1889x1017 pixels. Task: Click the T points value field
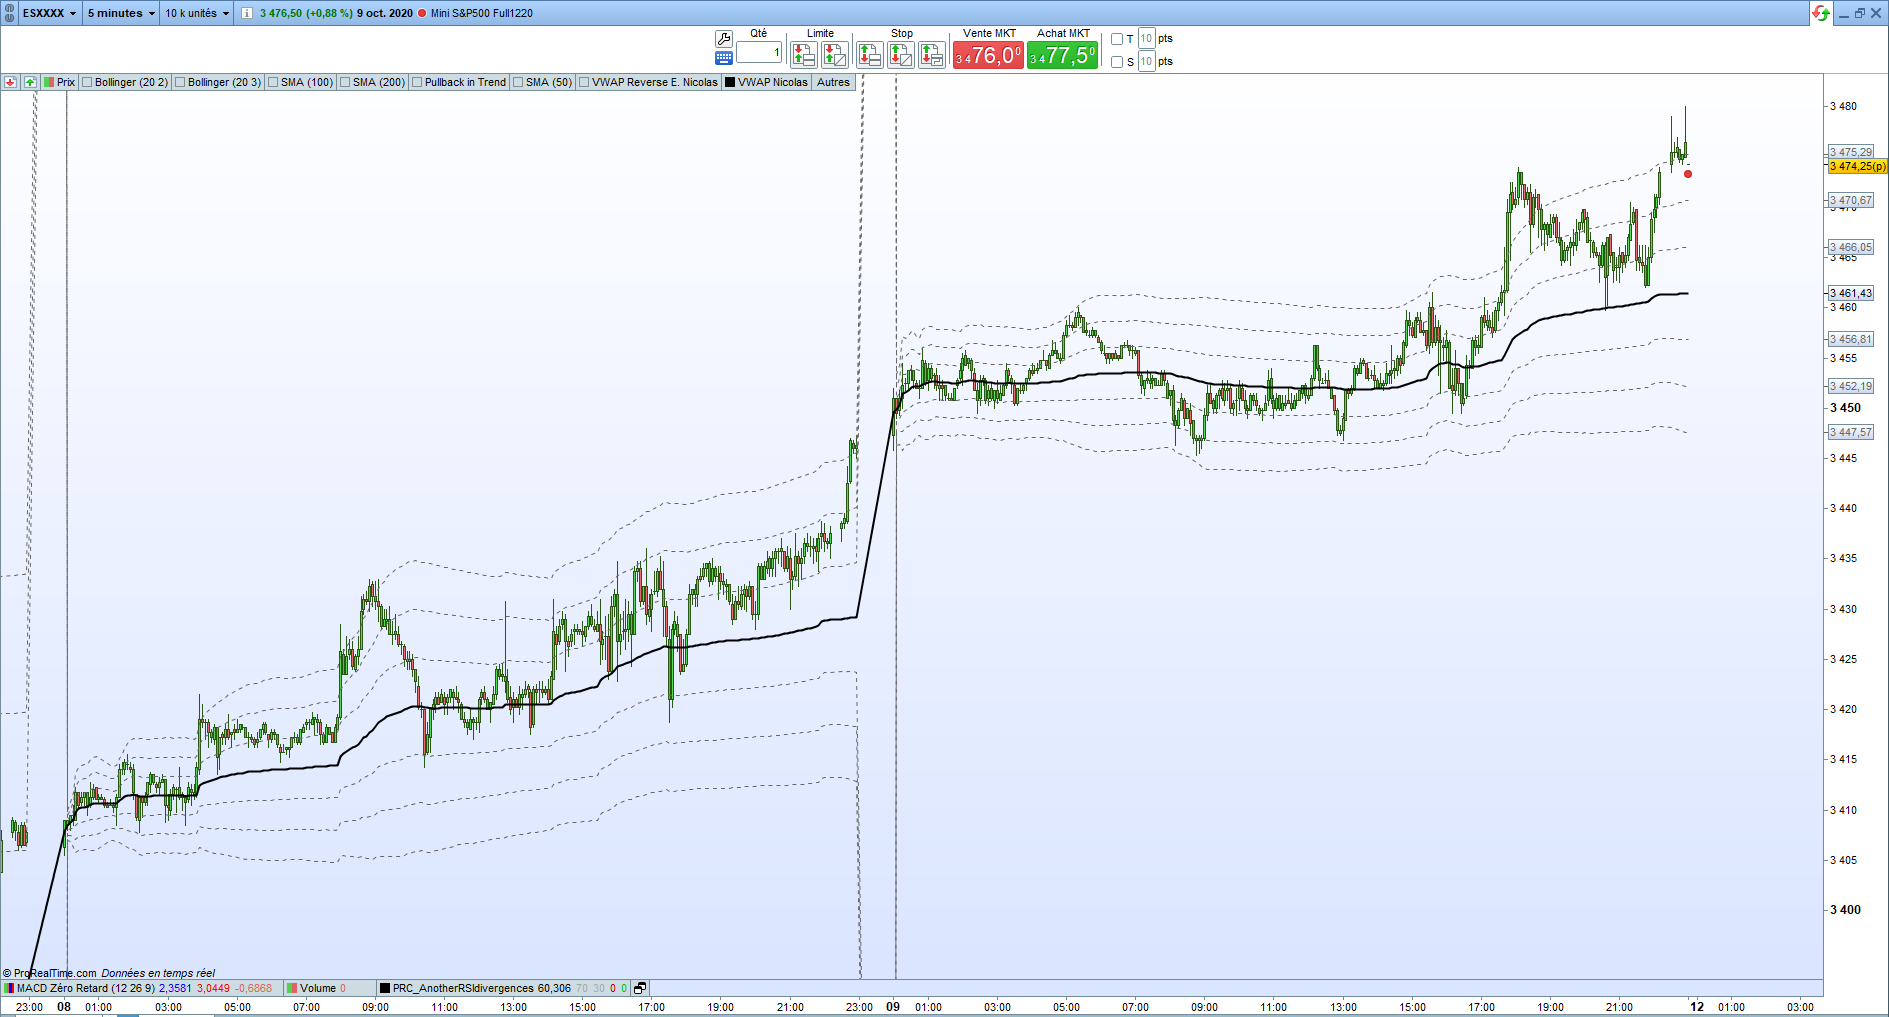pyautogui.click(x=1147, y=39)
